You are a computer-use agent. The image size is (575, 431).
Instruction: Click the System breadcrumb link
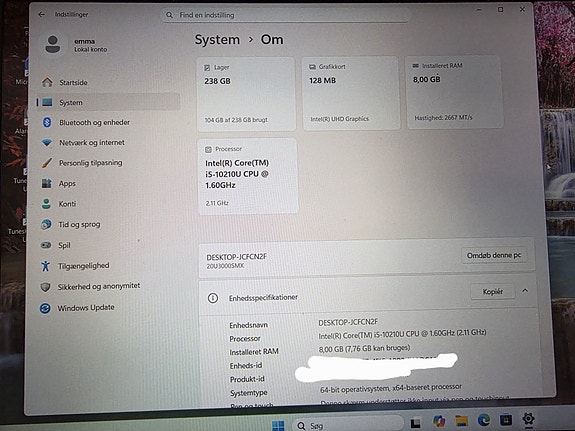[x=217, y=40]
